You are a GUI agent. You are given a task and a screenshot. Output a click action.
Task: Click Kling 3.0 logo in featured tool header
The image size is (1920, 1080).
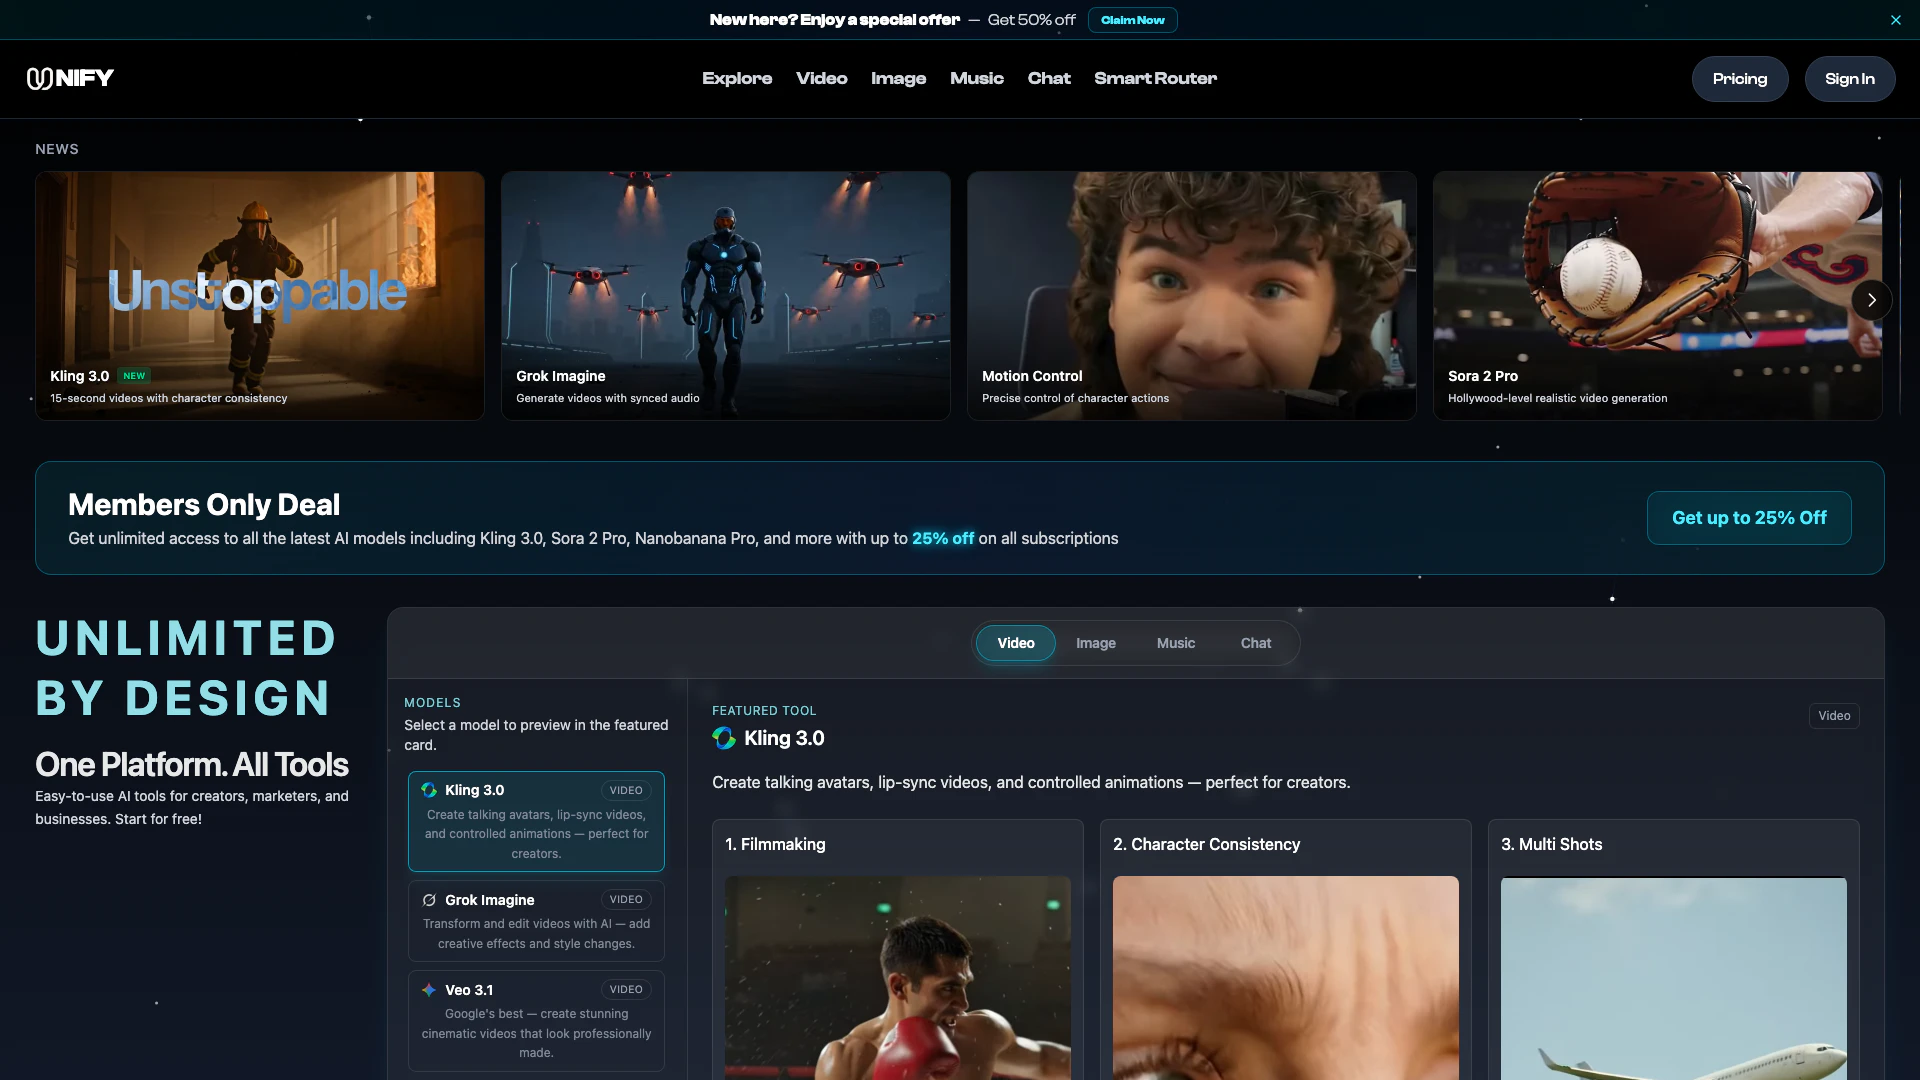coord(724,738)
